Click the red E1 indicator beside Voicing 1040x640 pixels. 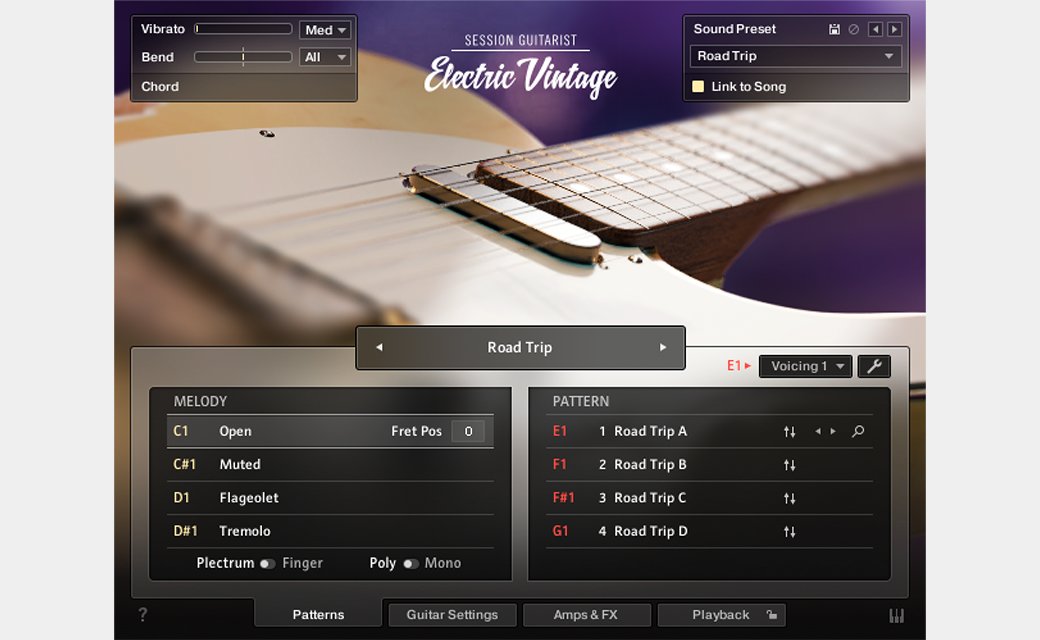(x=738, y=365)
